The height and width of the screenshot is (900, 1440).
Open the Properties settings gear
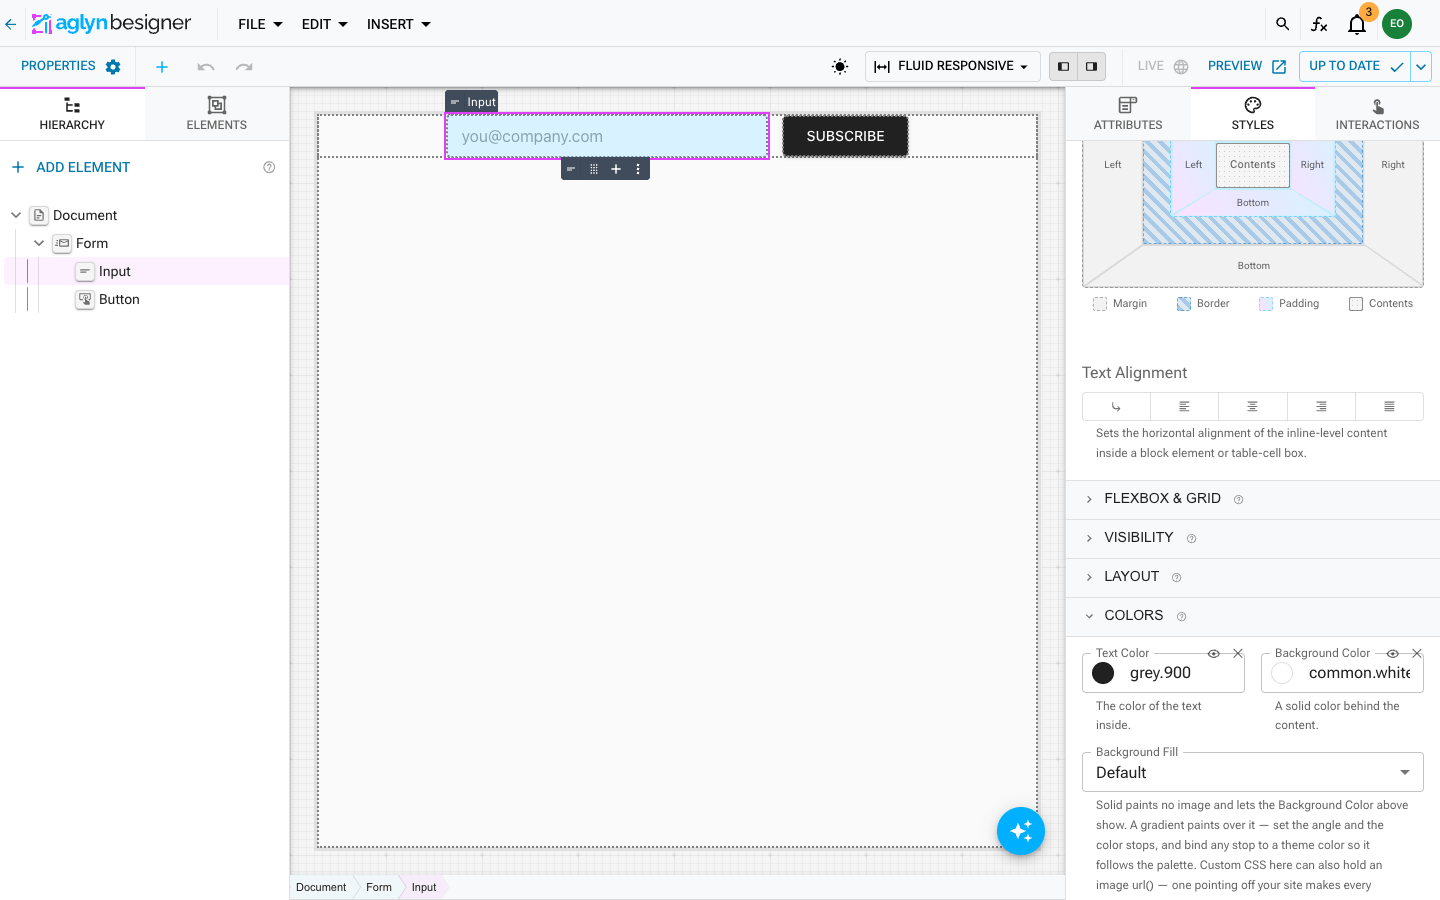tap(113, 67)
